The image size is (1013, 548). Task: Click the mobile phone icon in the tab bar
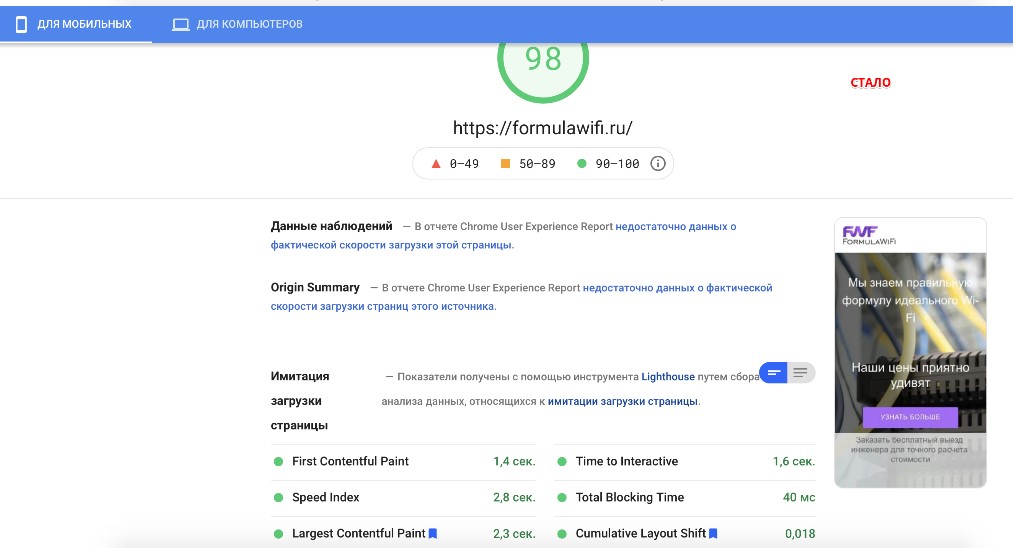(x=21, y=25)
